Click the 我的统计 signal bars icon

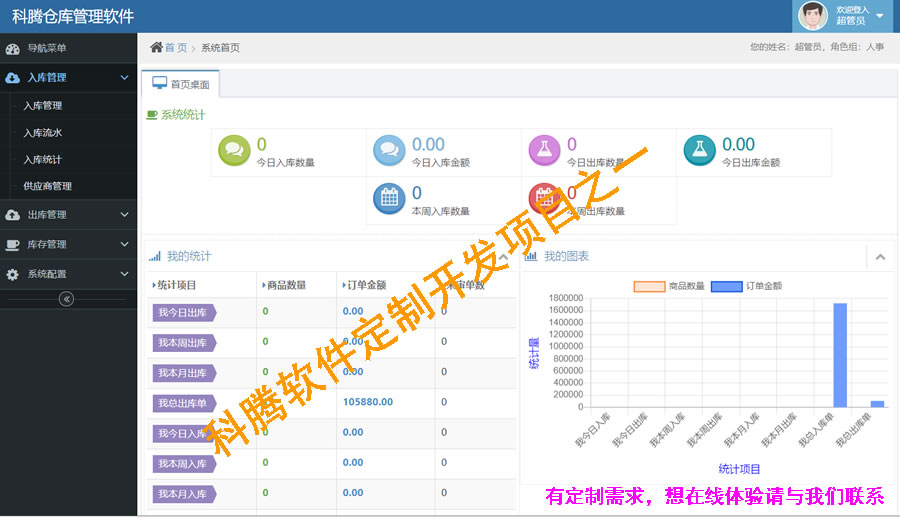[x=154, y=257]
